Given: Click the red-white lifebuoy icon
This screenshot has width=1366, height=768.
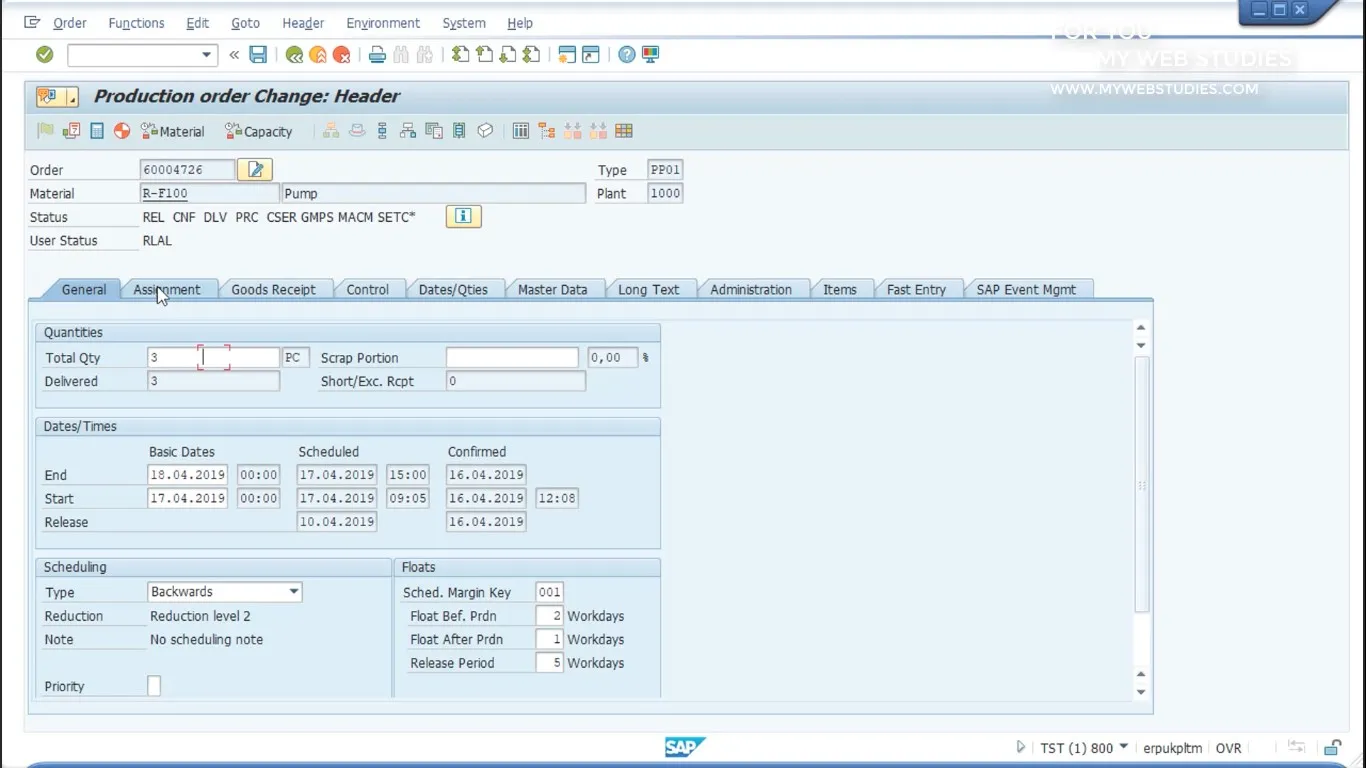Looking at the screenshot, I should (122, 131).
